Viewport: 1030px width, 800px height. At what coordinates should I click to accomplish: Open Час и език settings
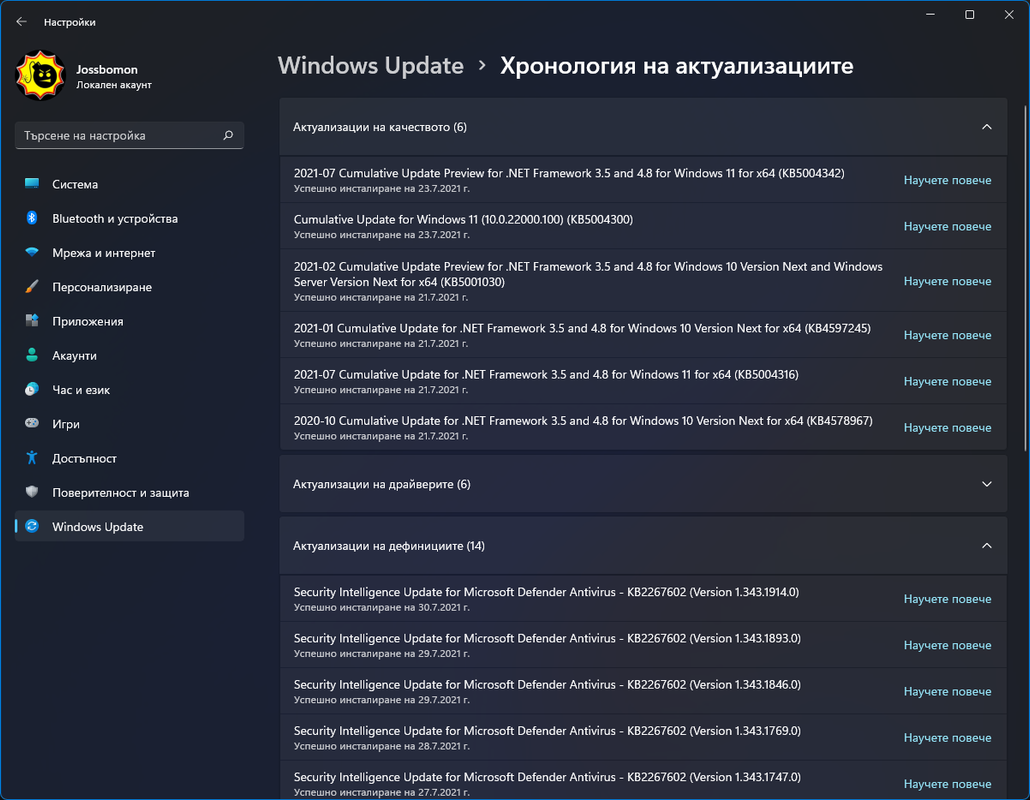point(129,389)
